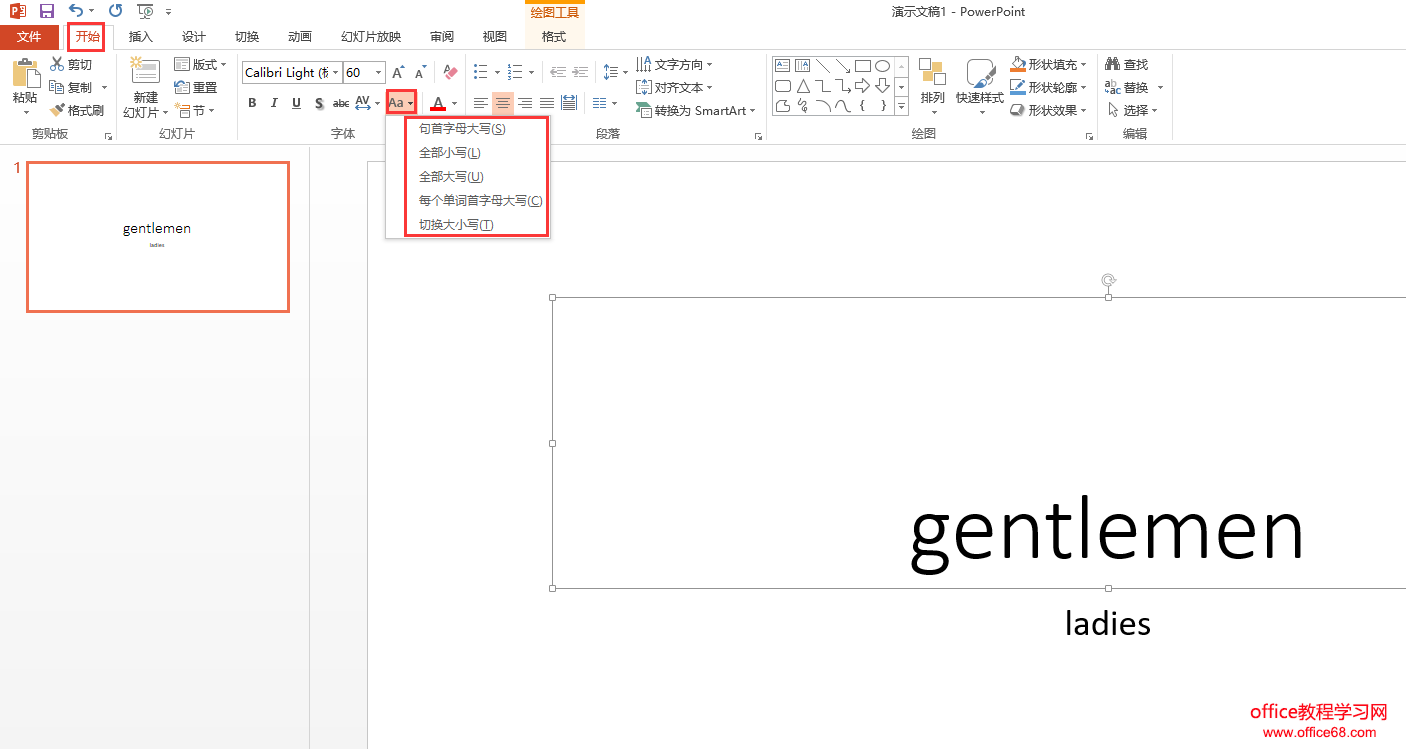Toggle bold formatting
Image resolution: width=1406 pixels, height=749 pixels.
pyautogui.click(x=252, y=103)
